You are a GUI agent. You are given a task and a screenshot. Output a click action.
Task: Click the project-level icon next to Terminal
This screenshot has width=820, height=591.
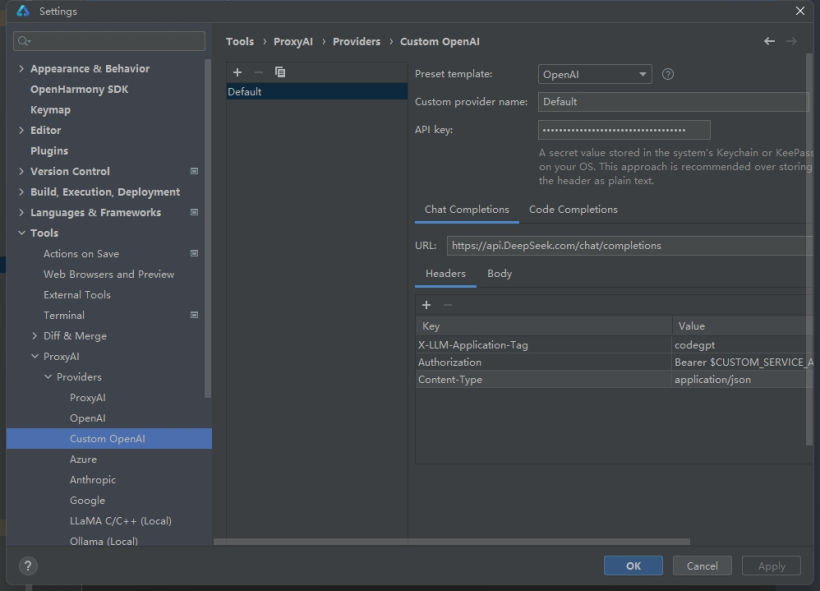(194, 315)
